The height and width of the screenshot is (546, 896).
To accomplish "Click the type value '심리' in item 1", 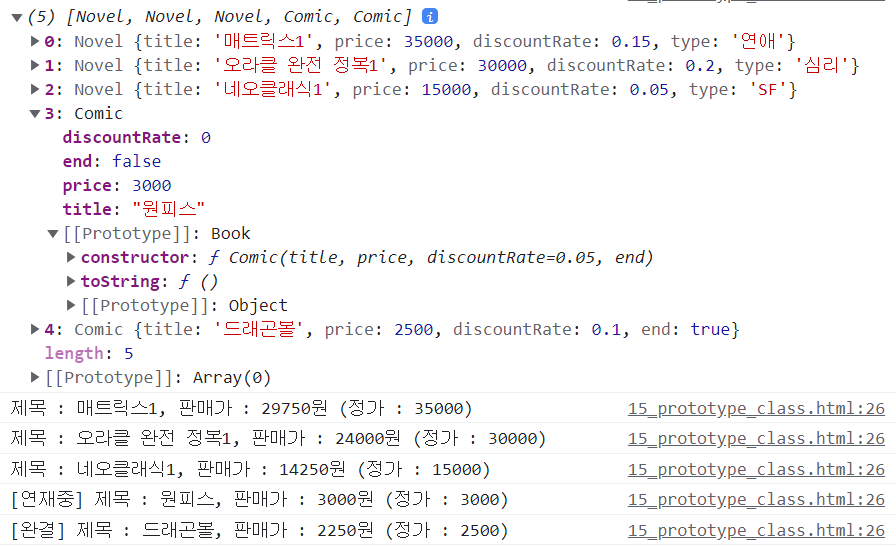I will point(822,65).
